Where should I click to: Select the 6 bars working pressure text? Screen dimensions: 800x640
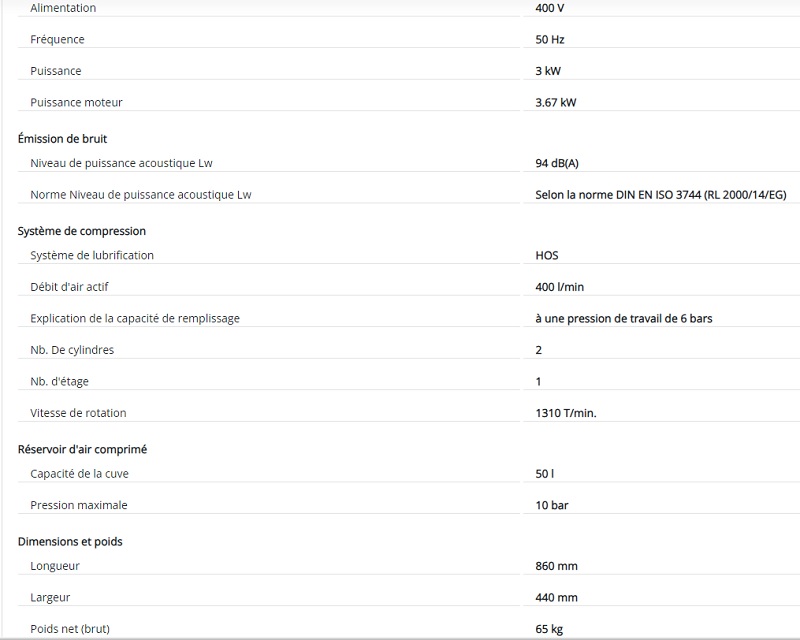click(624, 319)
